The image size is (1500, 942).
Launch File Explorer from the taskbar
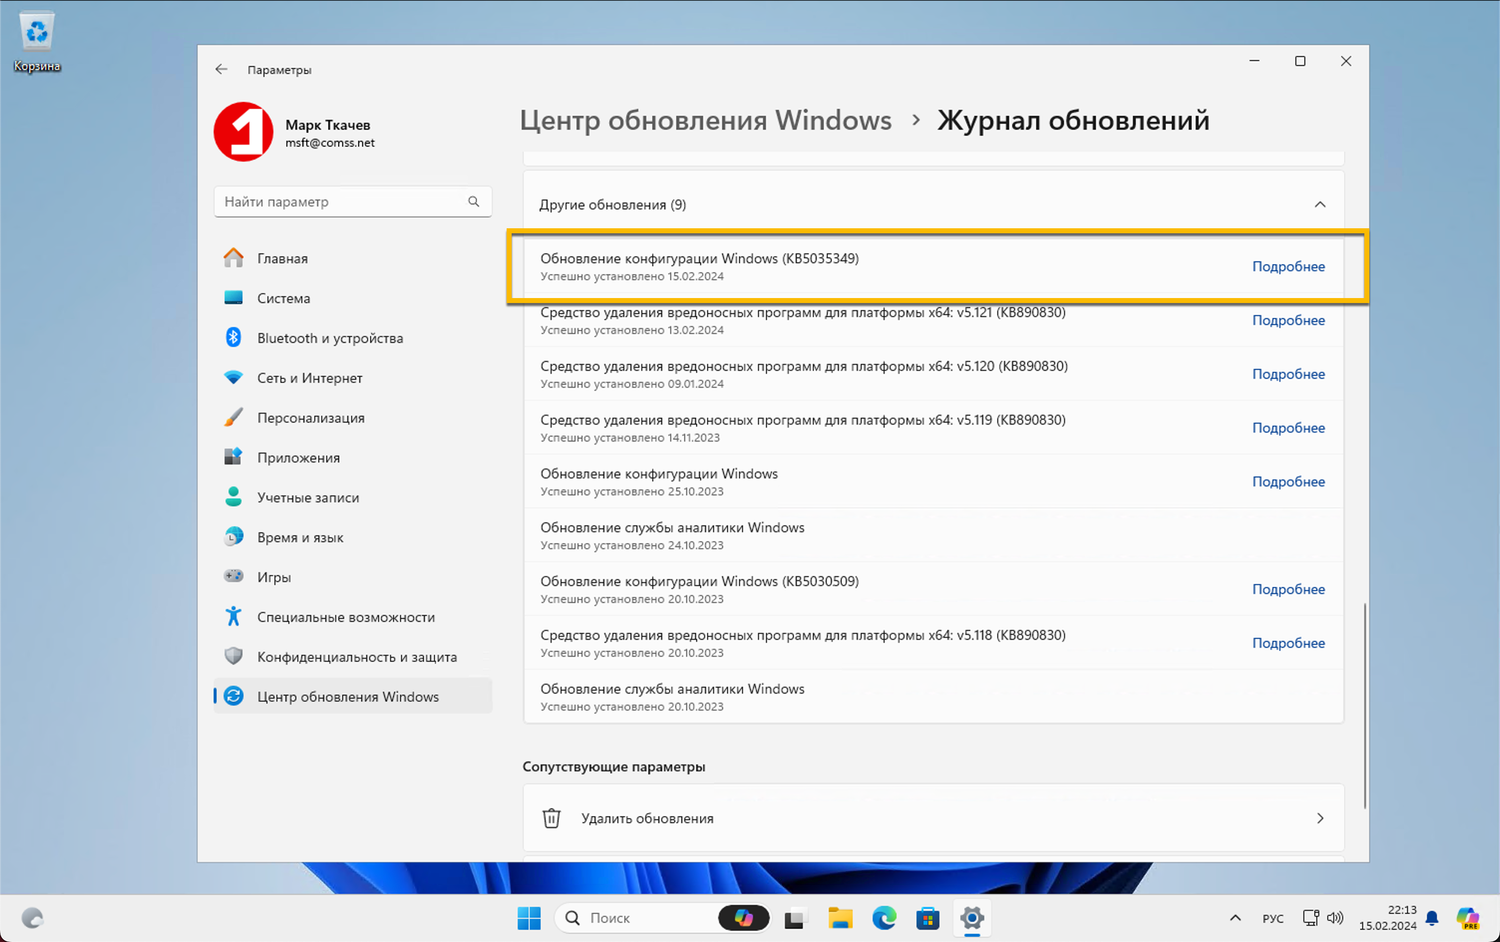(x=840, y=918)
